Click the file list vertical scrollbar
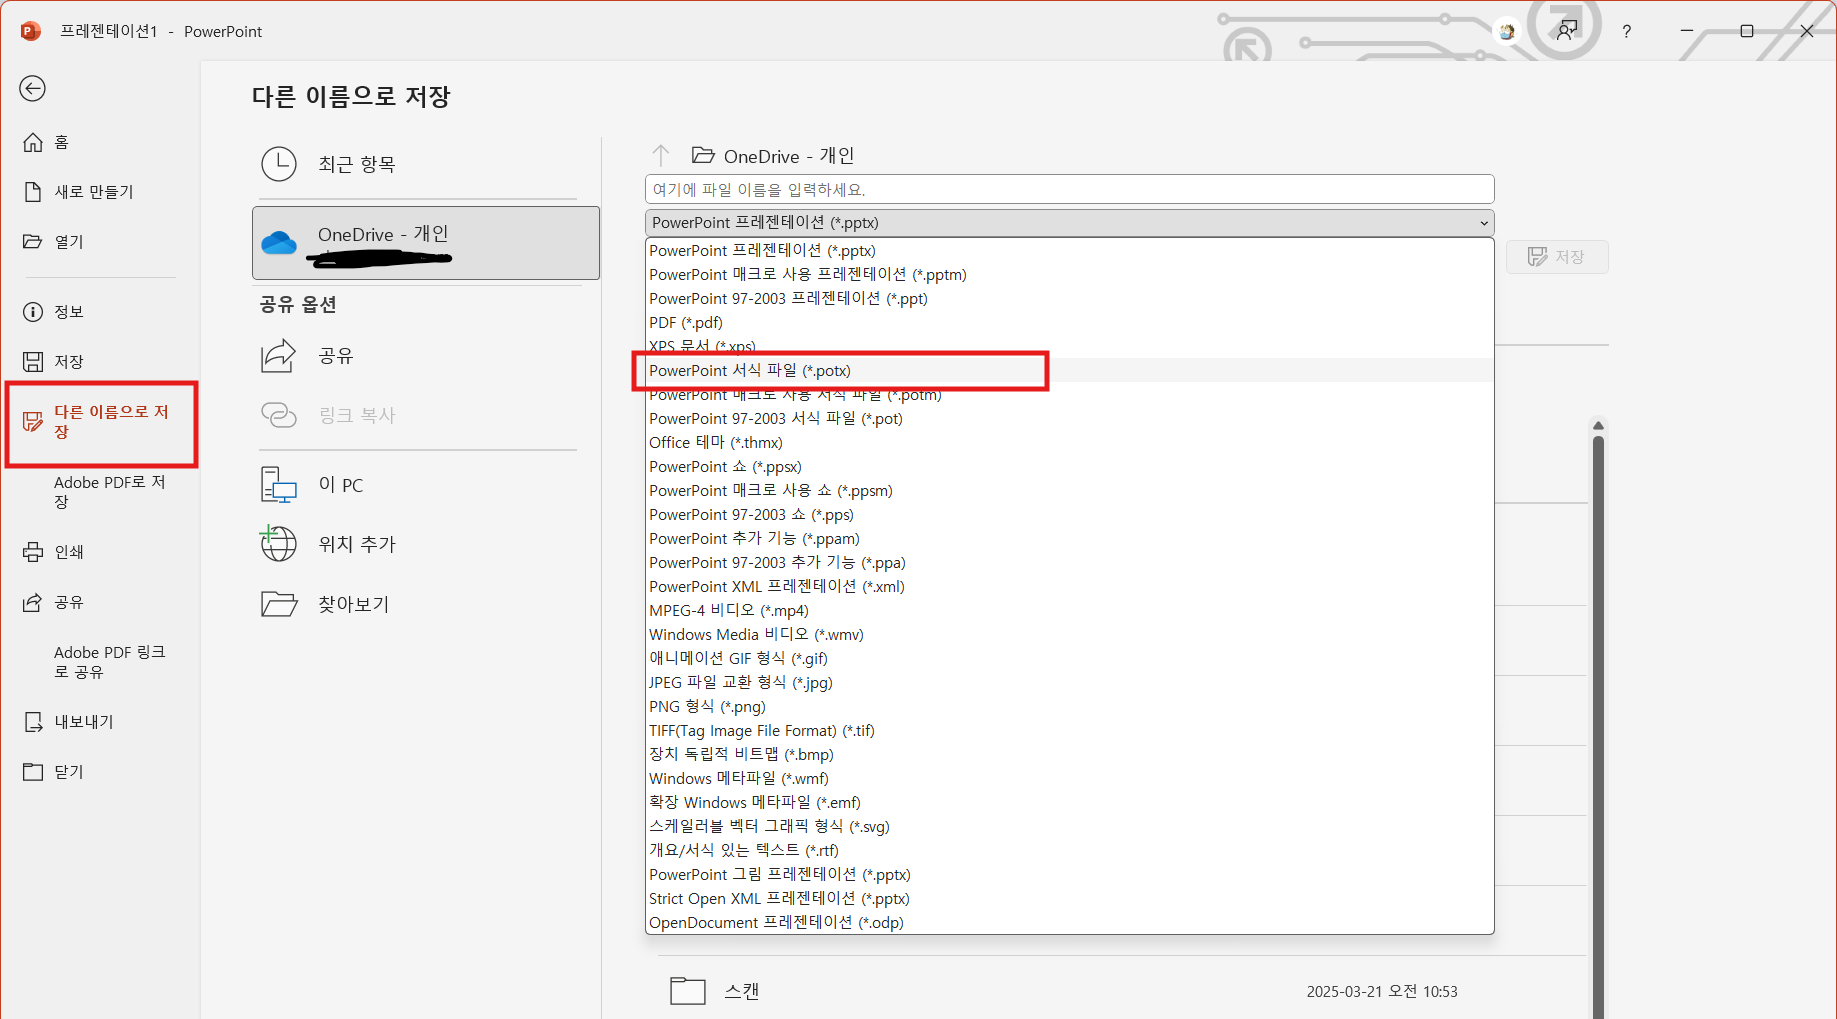Screen dimensions: 1837x1019 (x=1598, y=727)
